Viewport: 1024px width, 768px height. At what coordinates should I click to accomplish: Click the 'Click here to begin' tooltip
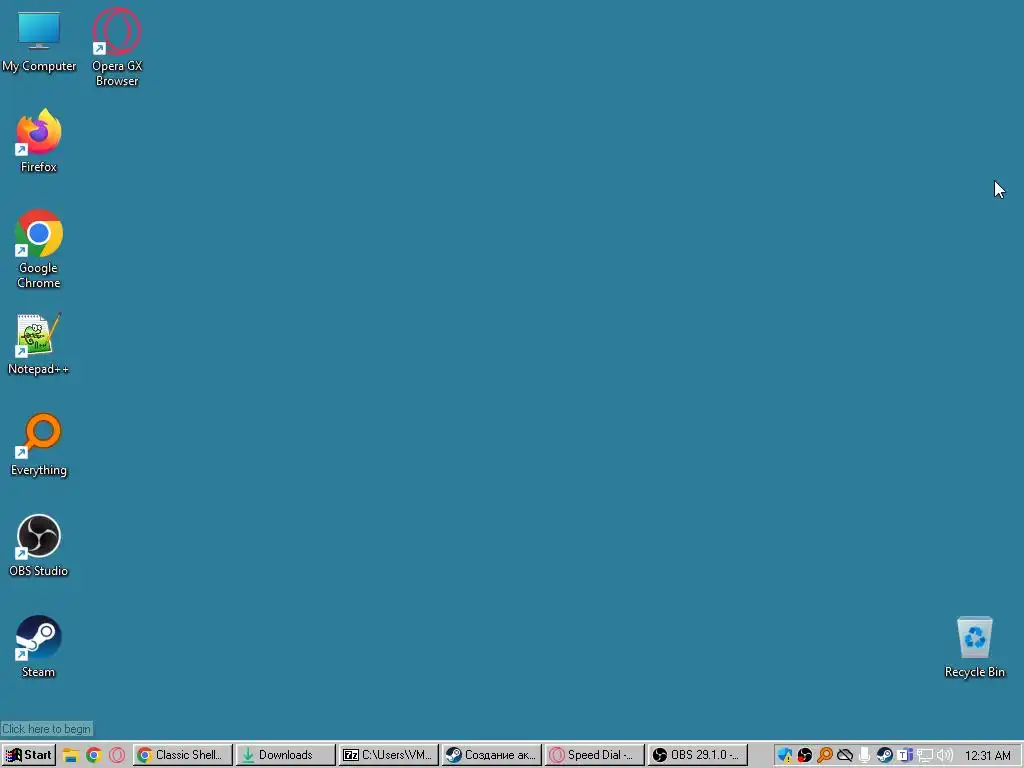pyautogui.click(x=46, y=729)
